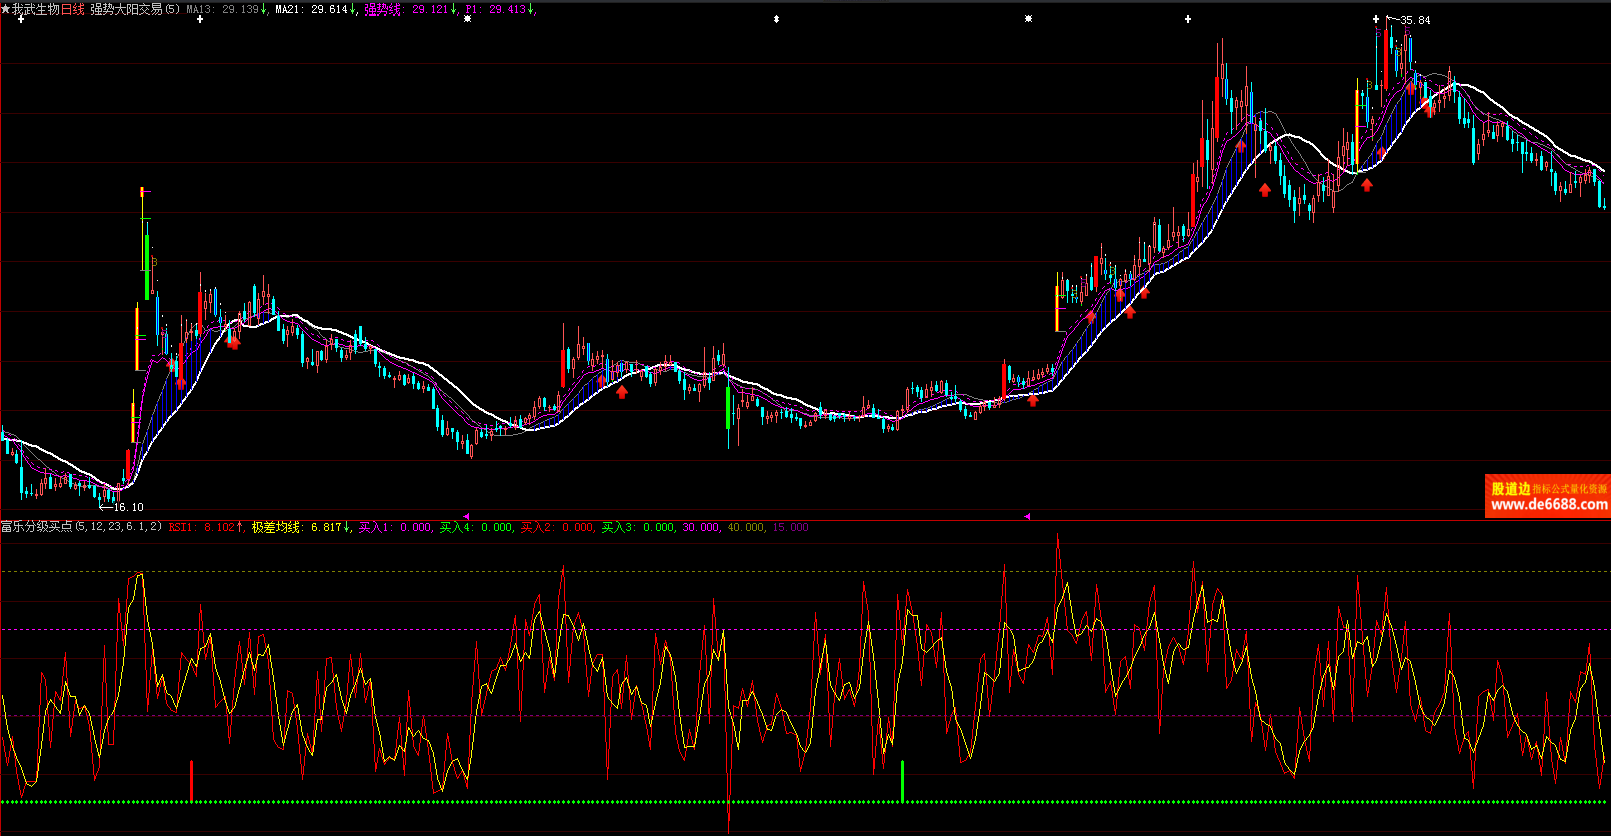The width and height of the screenshot is (1611, 836).
Task: Click the up-down arrow marker at chart top
Action: 776,19
